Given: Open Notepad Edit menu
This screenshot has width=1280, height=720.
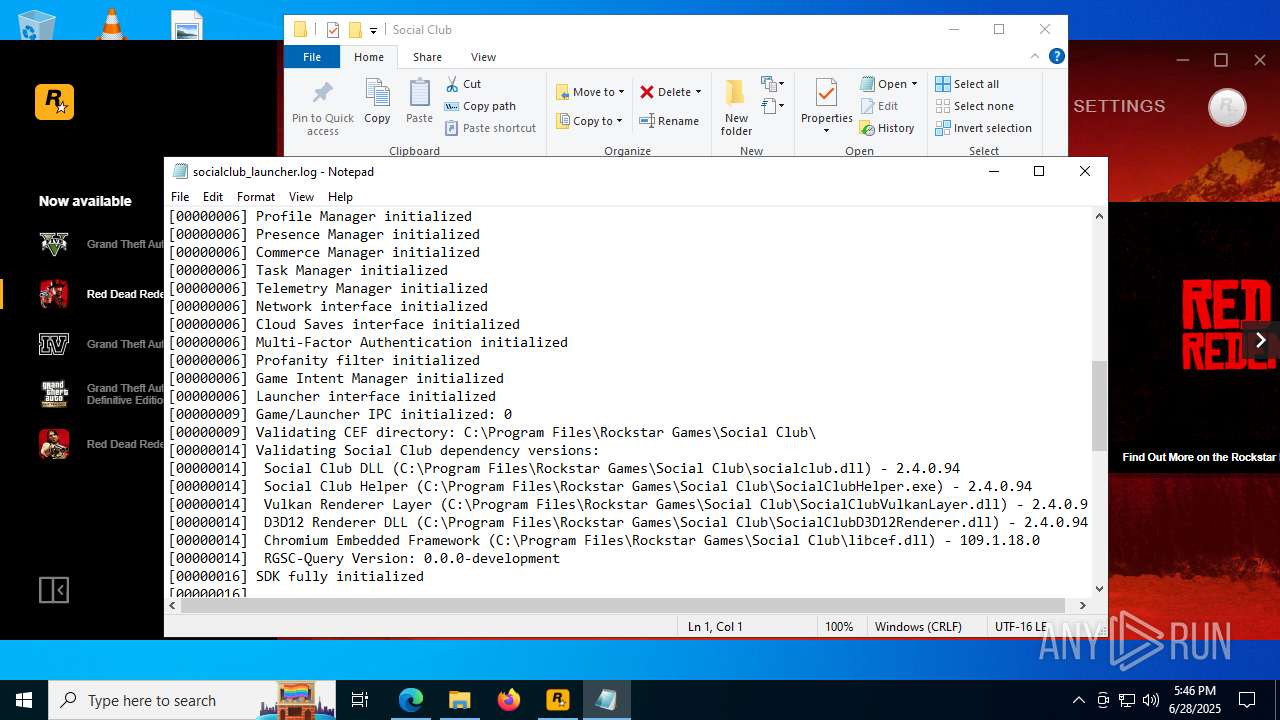Looking at the screenshot, I should click(213, 197).
